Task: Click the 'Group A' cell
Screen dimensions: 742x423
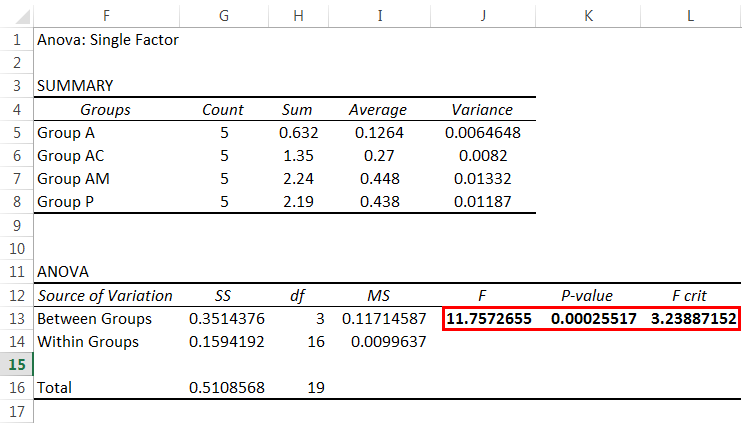Action: coord(66,133)
